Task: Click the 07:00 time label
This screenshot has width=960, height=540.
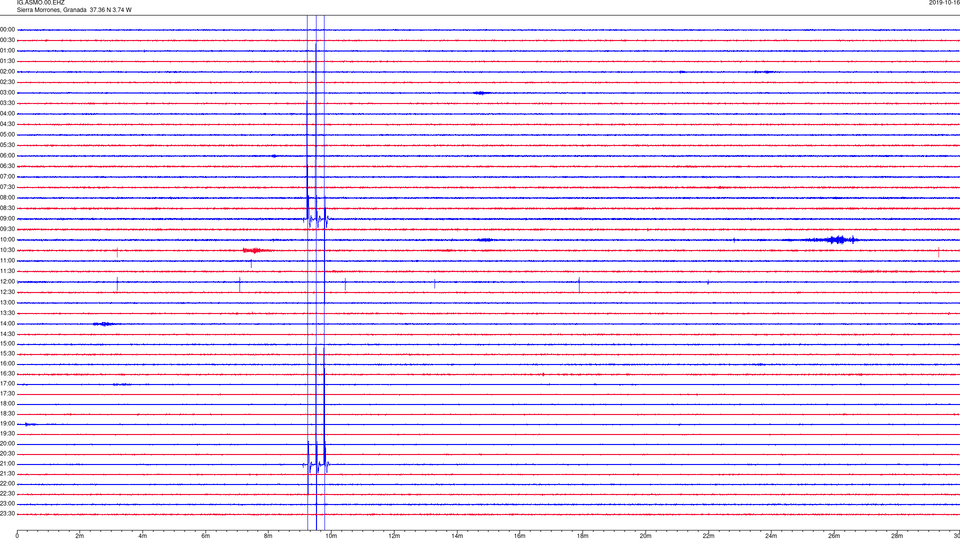Action: (x=7, y=177)
